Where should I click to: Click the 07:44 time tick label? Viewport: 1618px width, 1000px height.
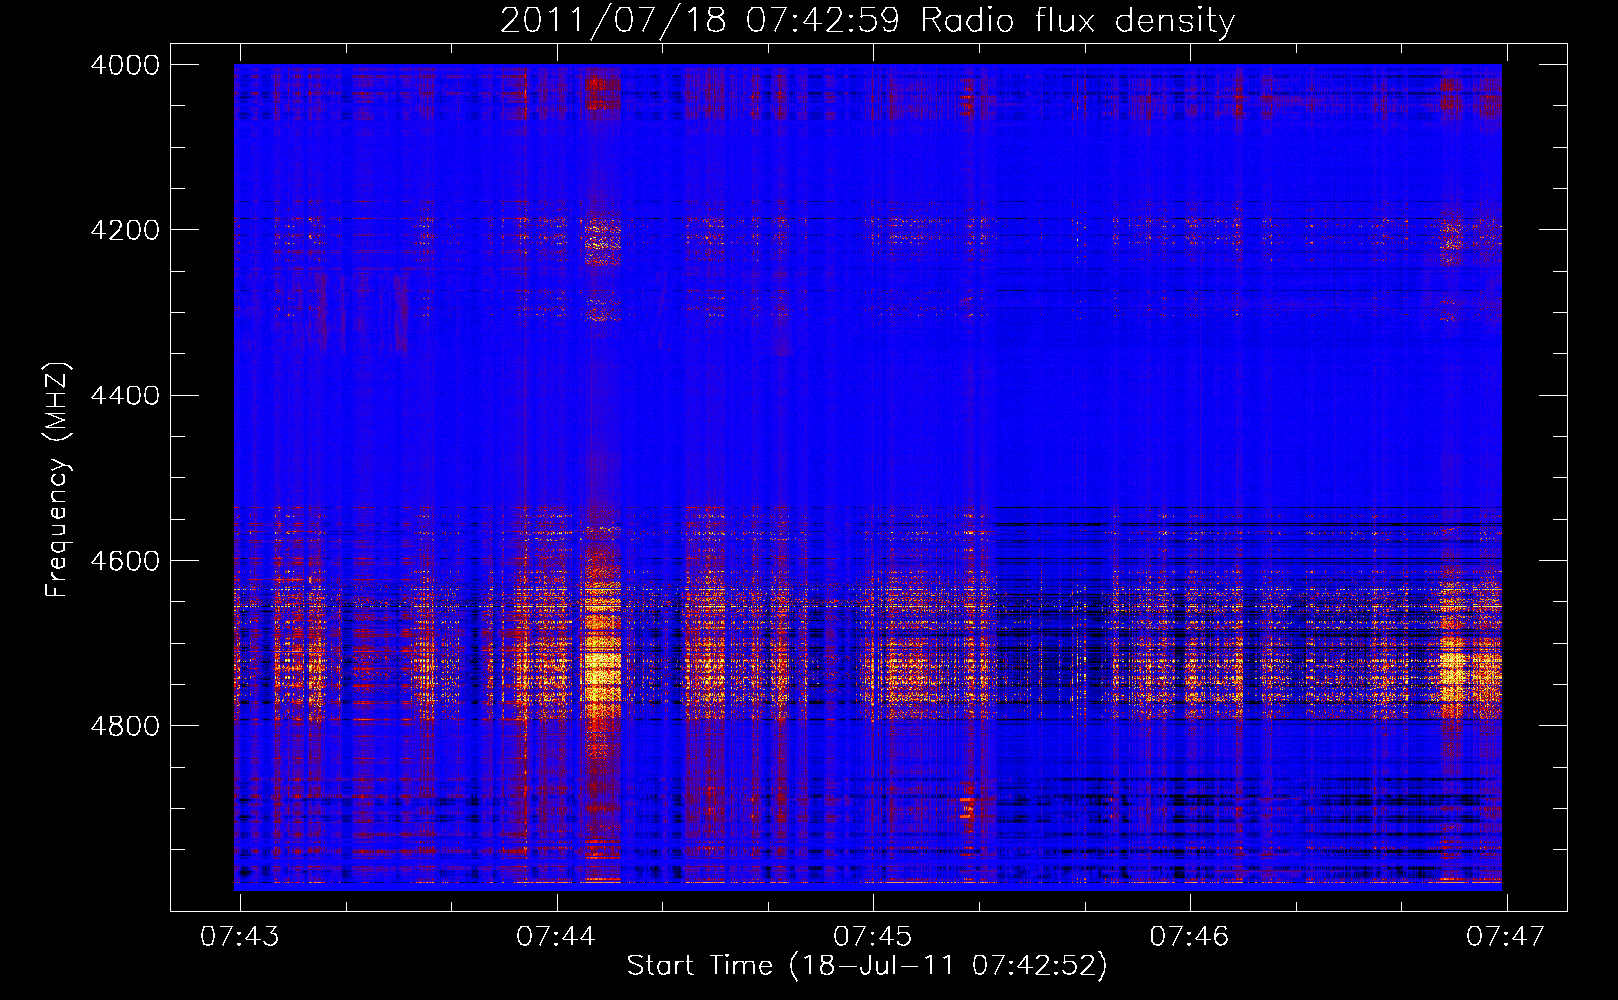pyautogui.click(x=556, y=936)
